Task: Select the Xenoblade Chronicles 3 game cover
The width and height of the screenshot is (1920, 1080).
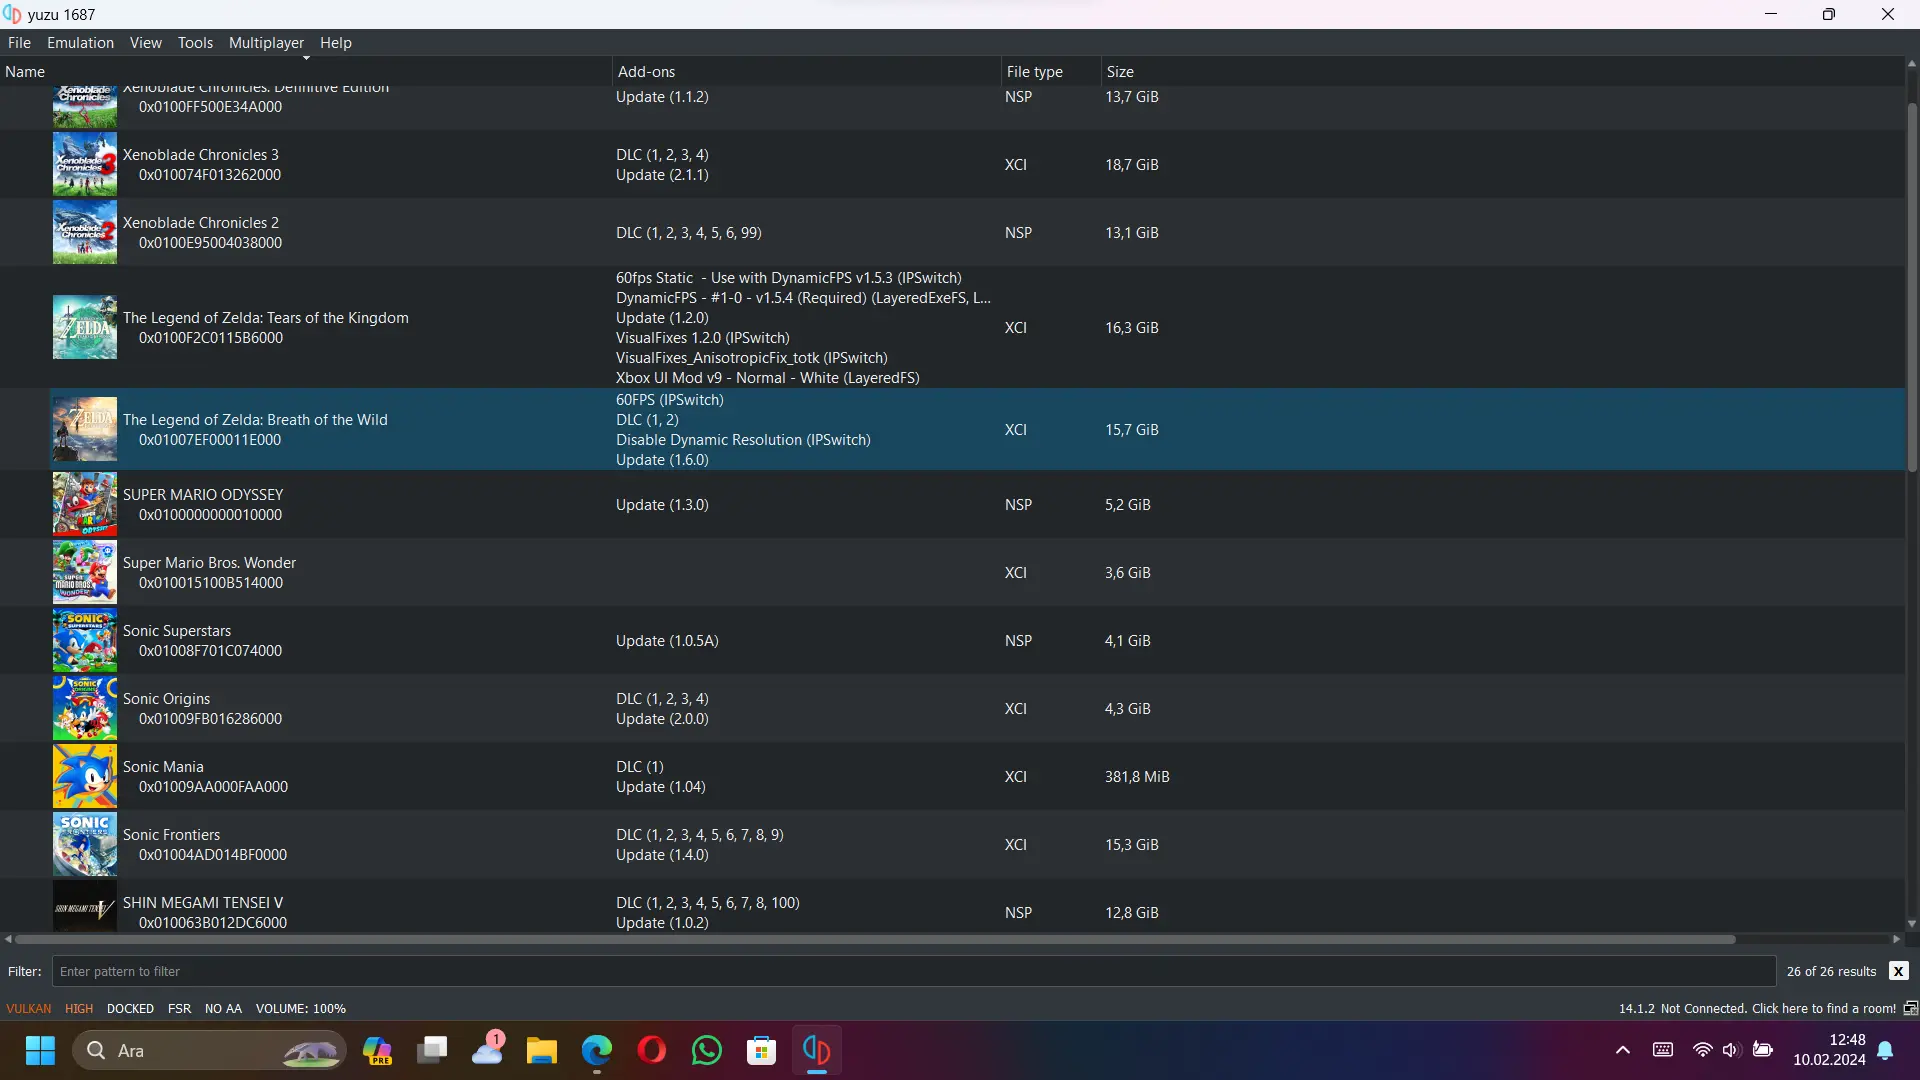Action: (85, 164)
